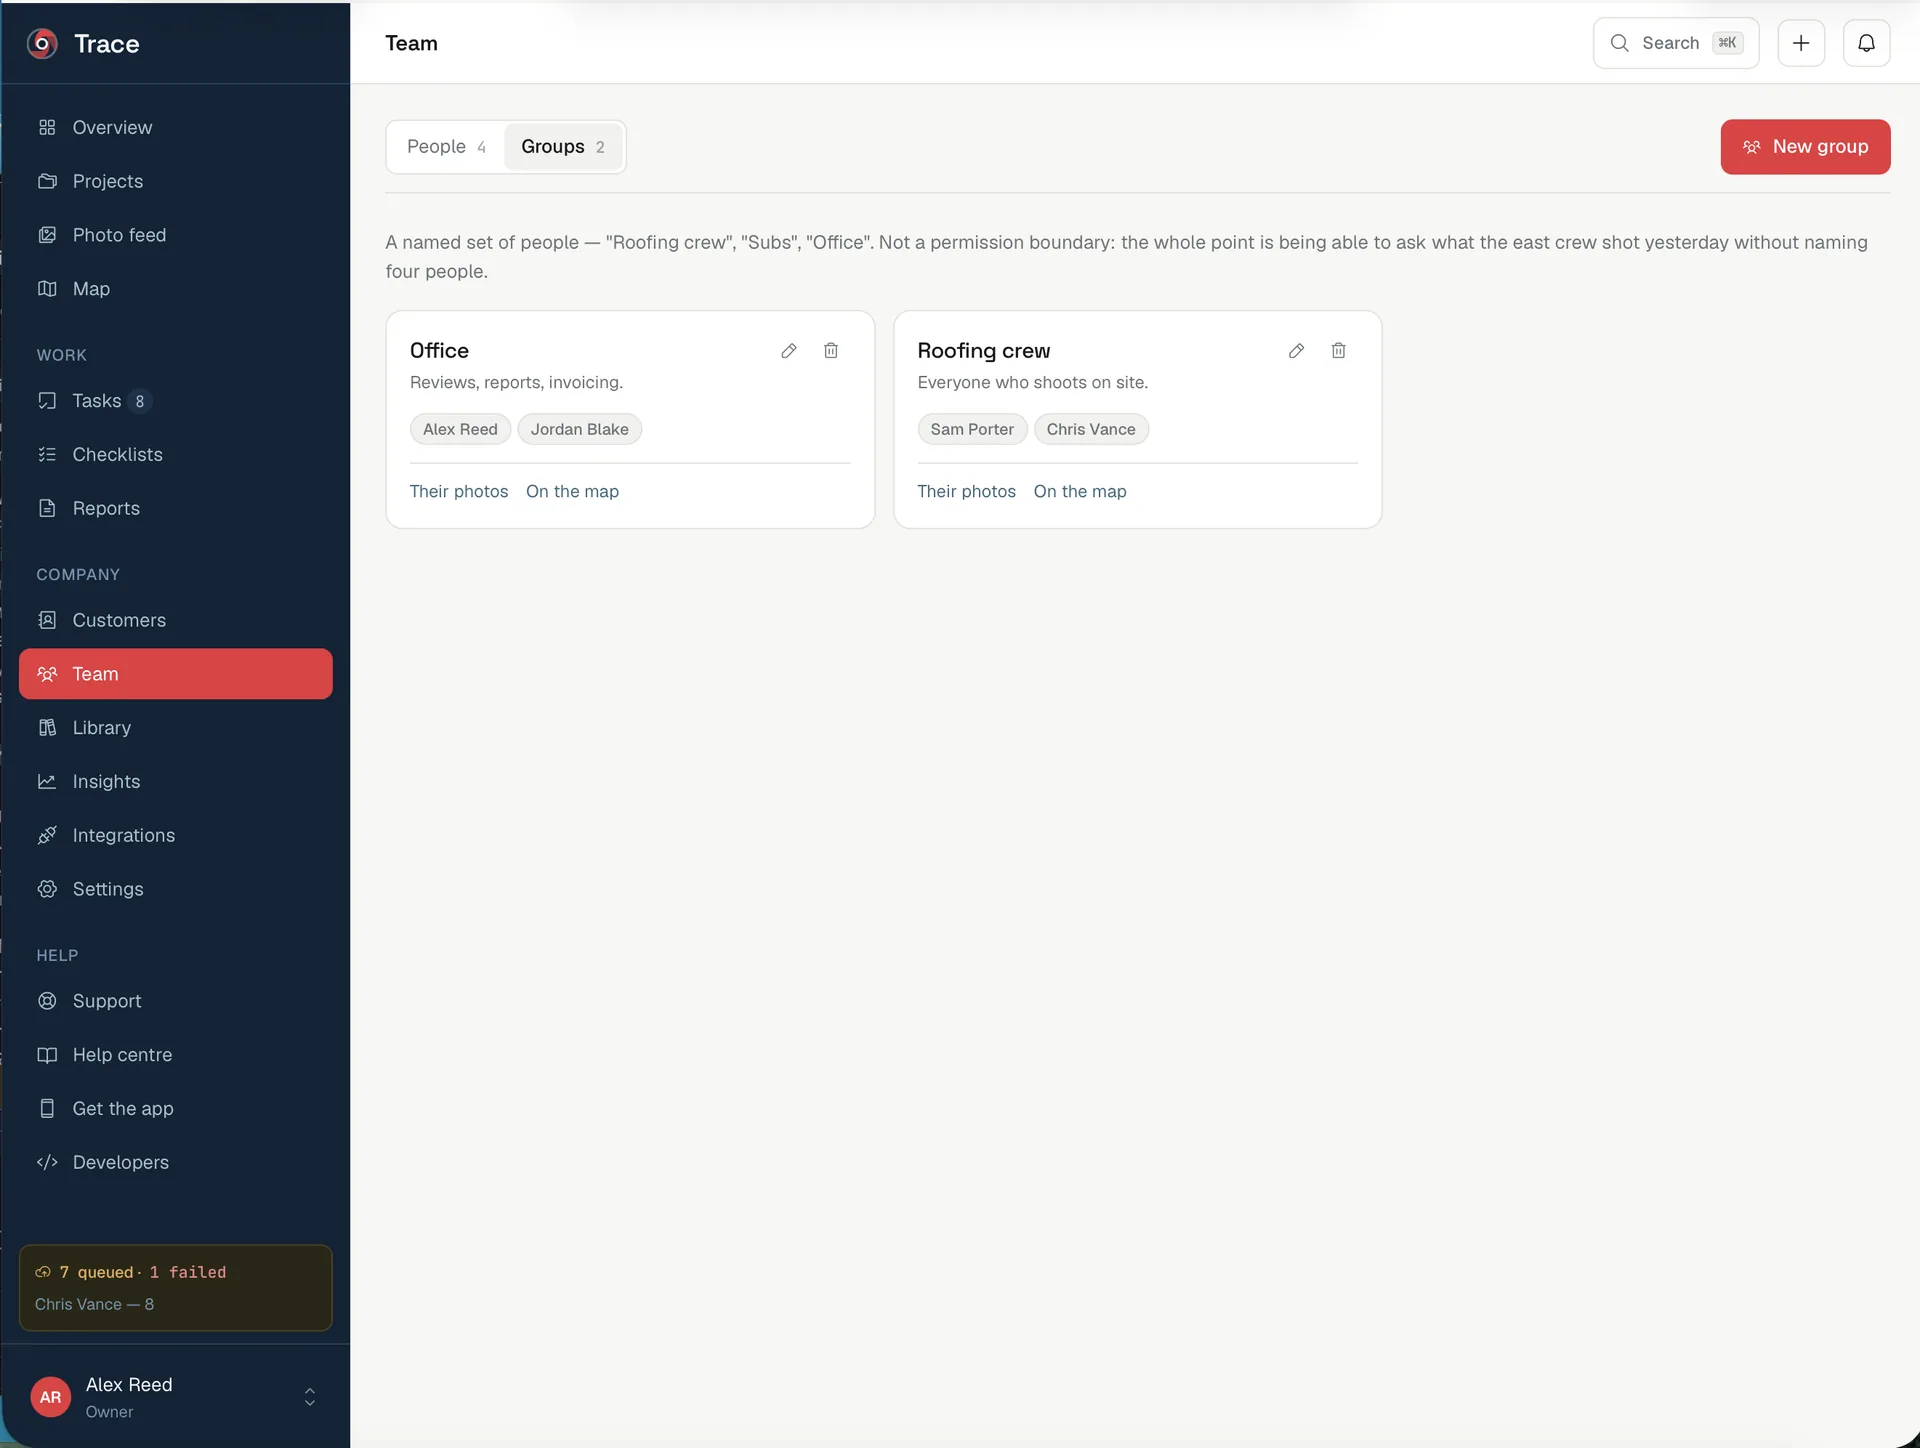
Task: Click the Chris Vance member chip
Action: [1091, 429]
